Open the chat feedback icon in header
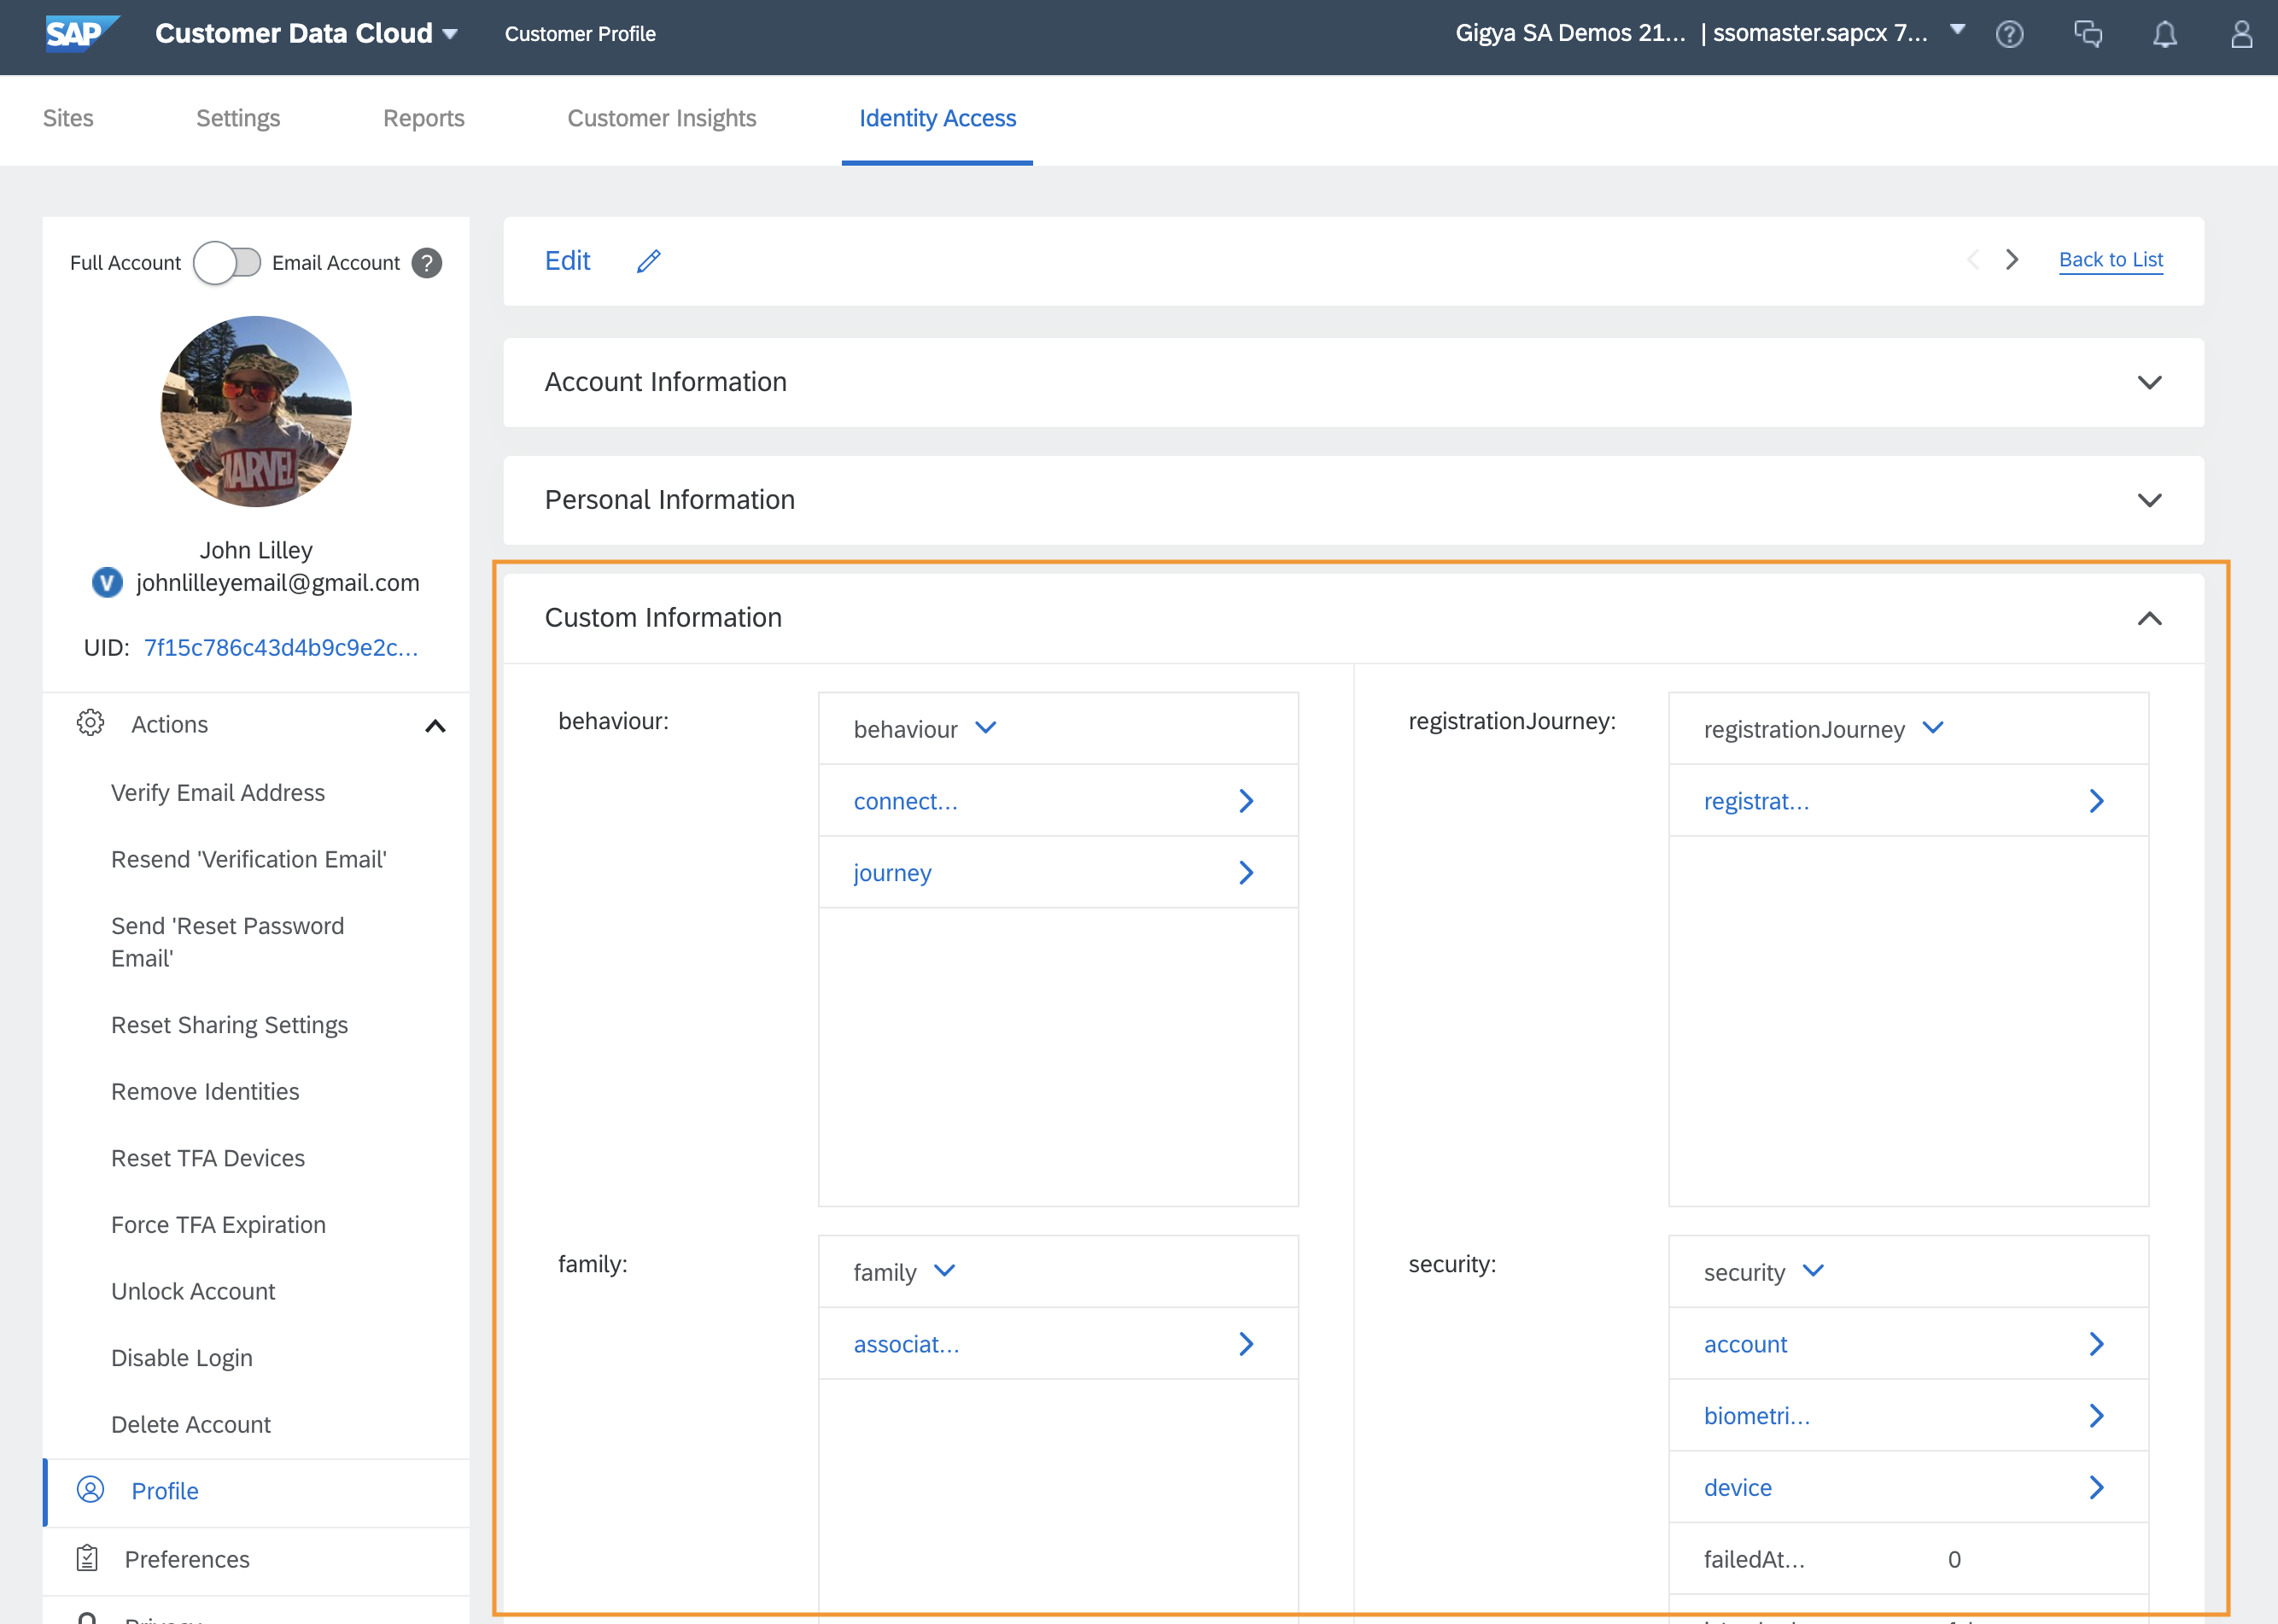Image resolution: width=2278 pixels, height=1624 pixels. point(2087,34)
